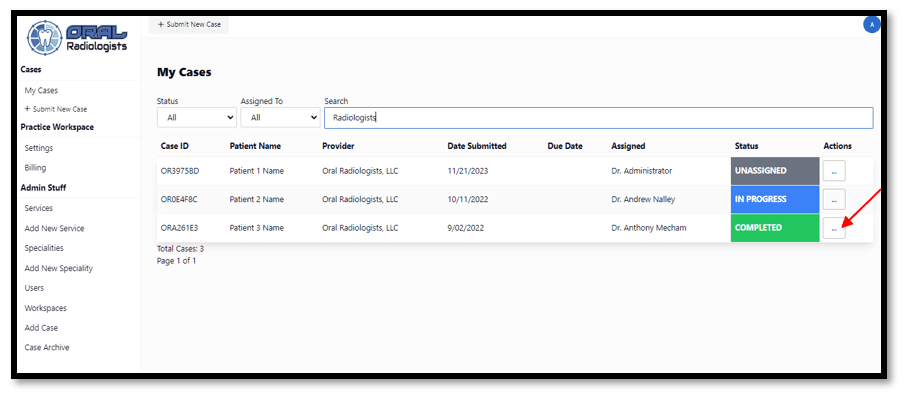Select Add New Service in sidebar

point(54,228)
